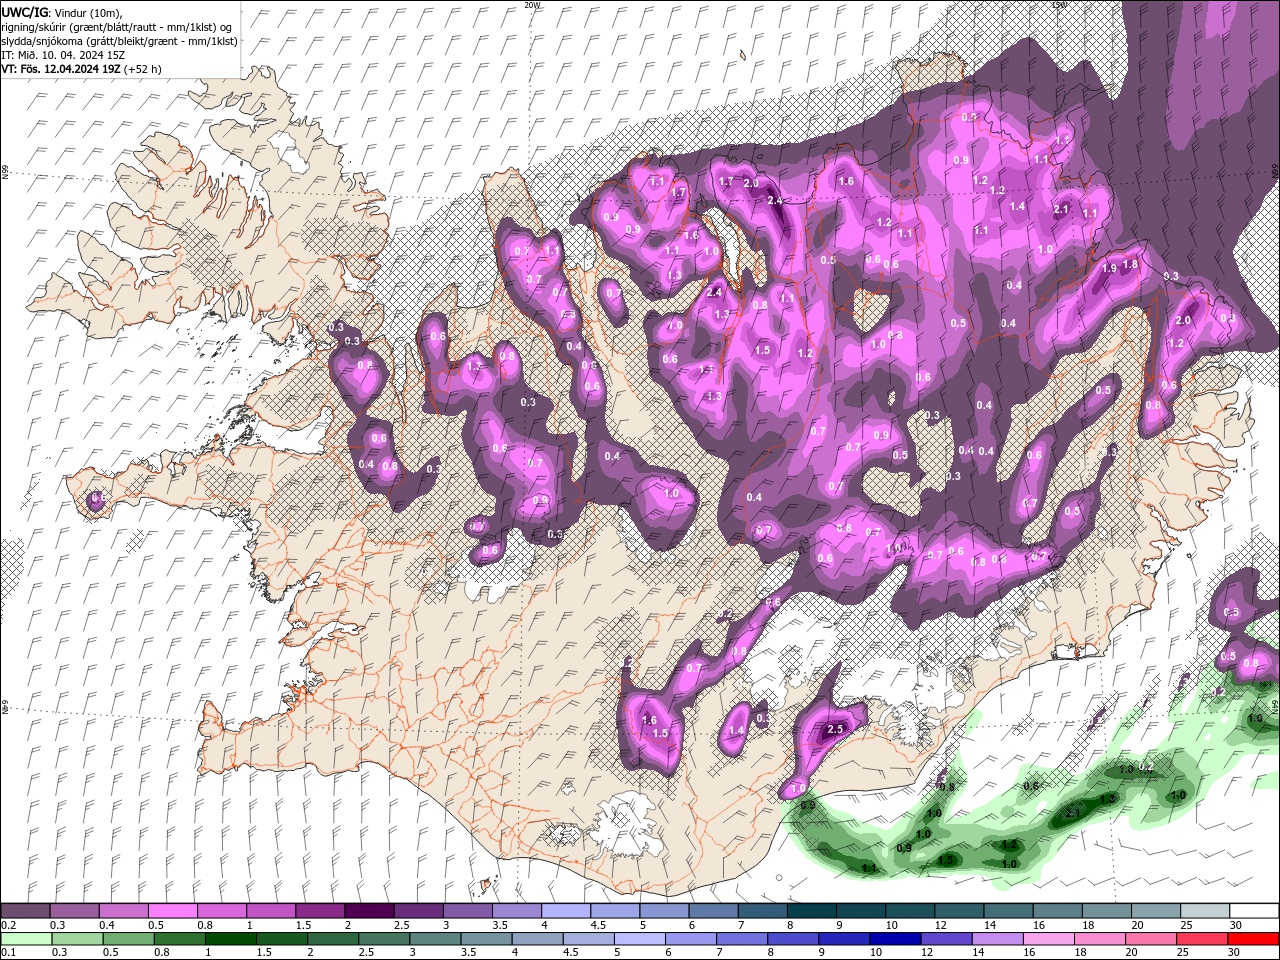Click the 'slydda/snjókoma' legend description line
The width and height of the screenshot is (1280, 960).
point(120,41)
